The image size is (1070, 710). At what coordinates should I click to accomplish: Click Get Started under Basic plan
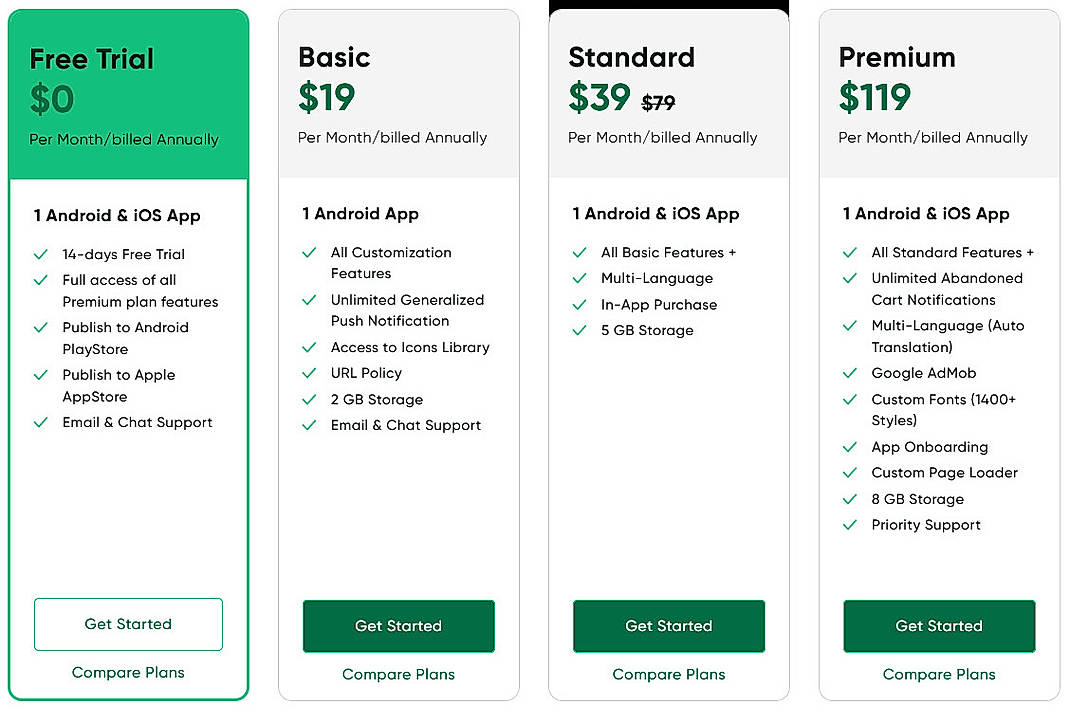(x=398, y=624)
